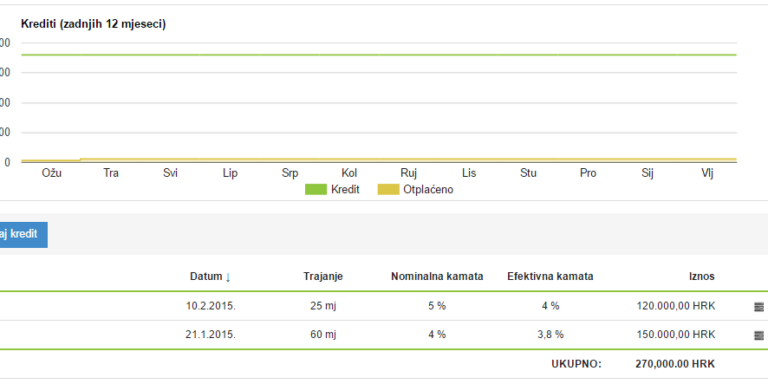Open menu icon for 120.000,00 HRK loan
The height and width of the screenshot is (384, 768).
pos(759,307)
